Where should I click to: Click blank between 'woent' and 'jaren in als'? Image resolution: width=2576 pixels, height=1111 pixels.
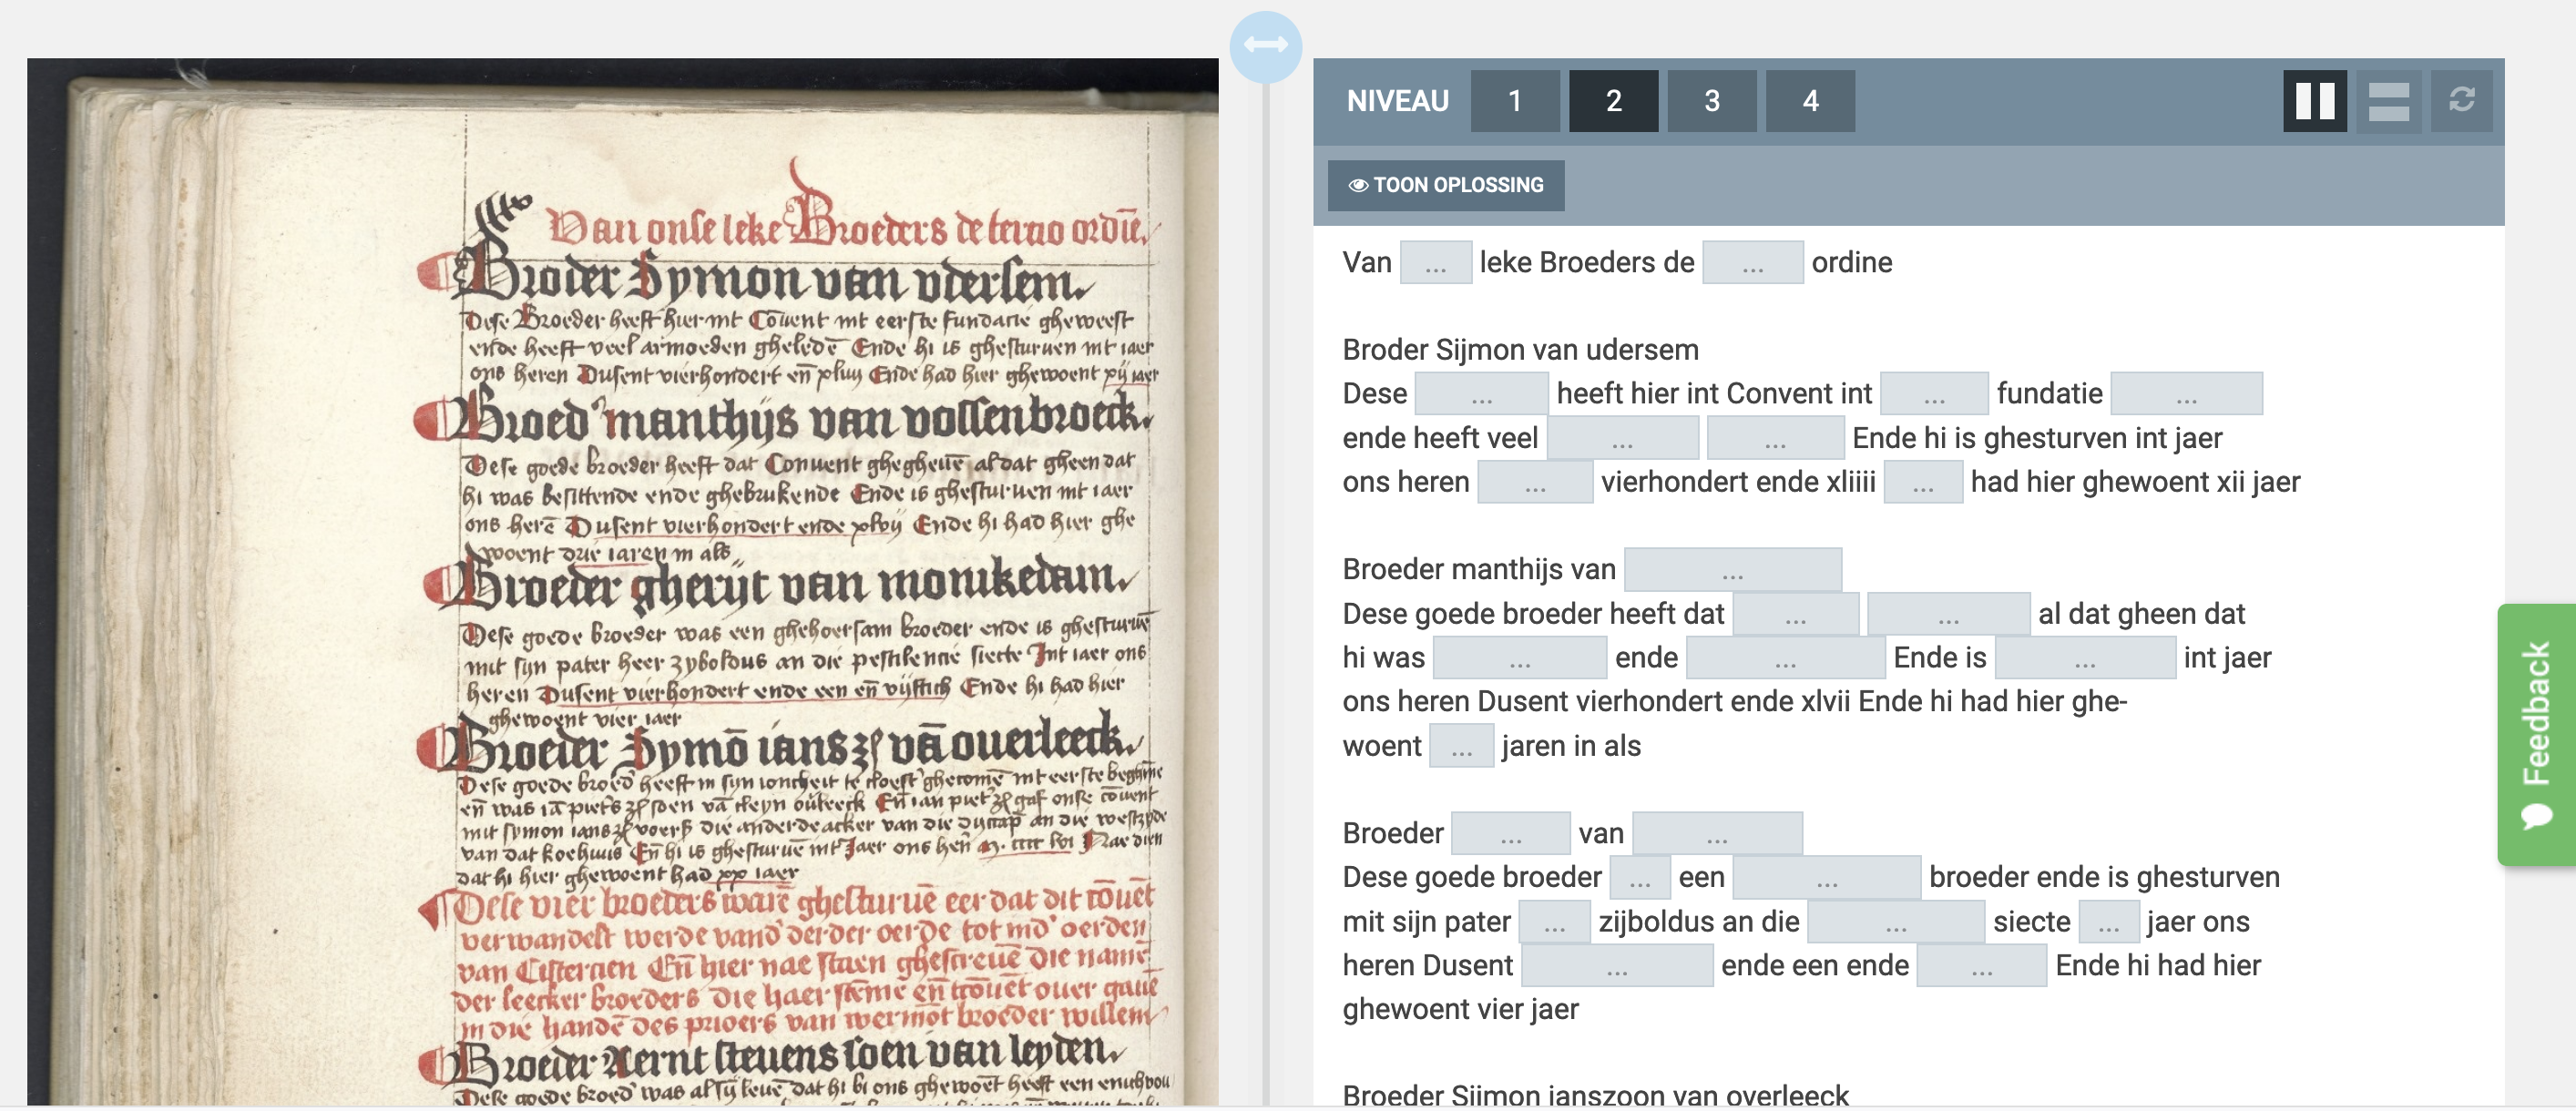pos(1461,746)
